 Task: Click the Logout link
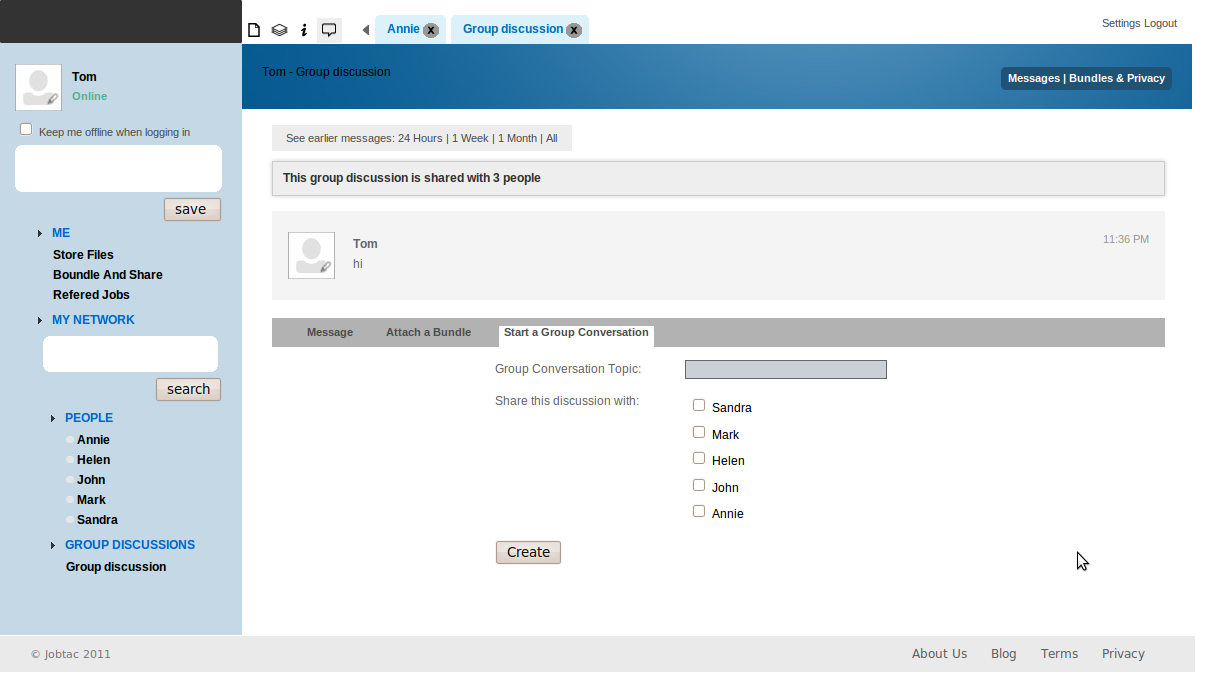[x=1160, y=23]
